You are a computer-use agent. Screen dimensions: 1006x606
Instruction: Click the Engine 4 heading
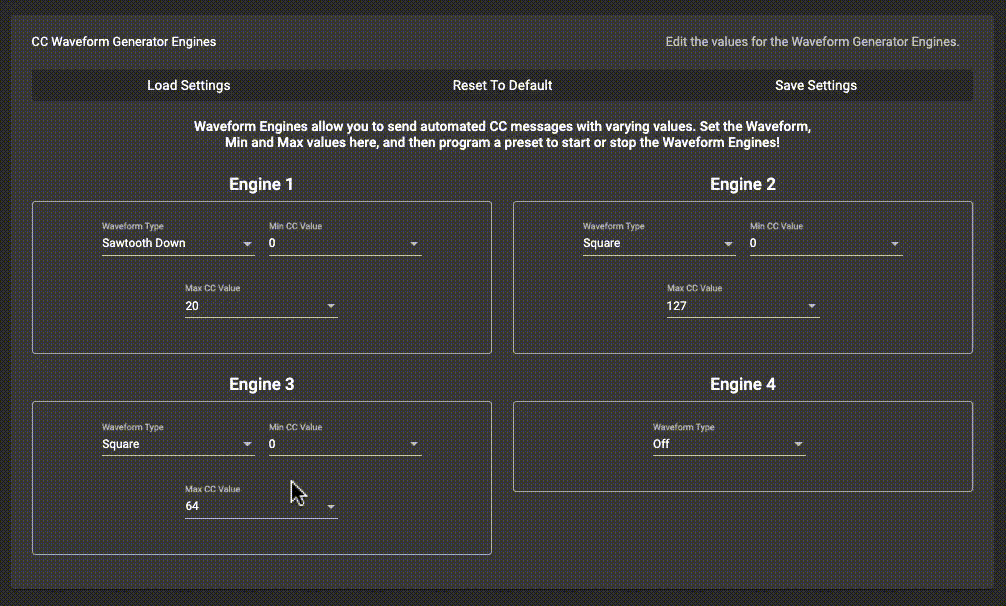[x=742, y=384]
